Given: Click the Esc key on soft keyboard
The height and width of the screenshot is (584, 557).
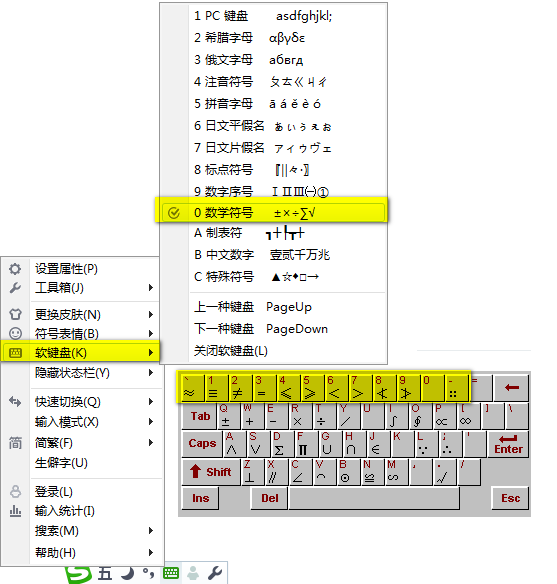Looking at the screenshot, I should [x=510, y=498].
